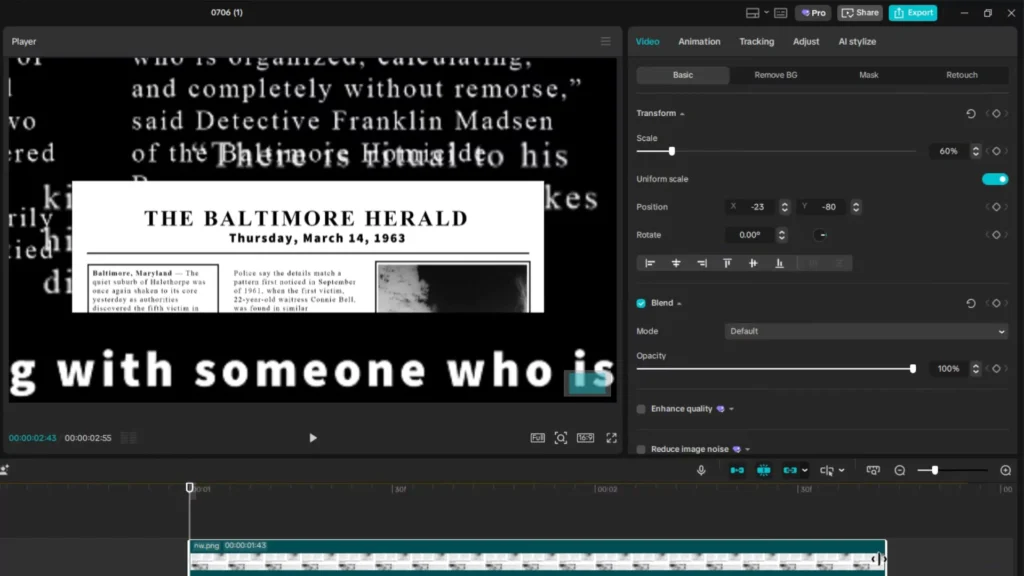Add a keyframe for Opacity
Screen dimensions: 1024x576
click(x=996, y=369)
